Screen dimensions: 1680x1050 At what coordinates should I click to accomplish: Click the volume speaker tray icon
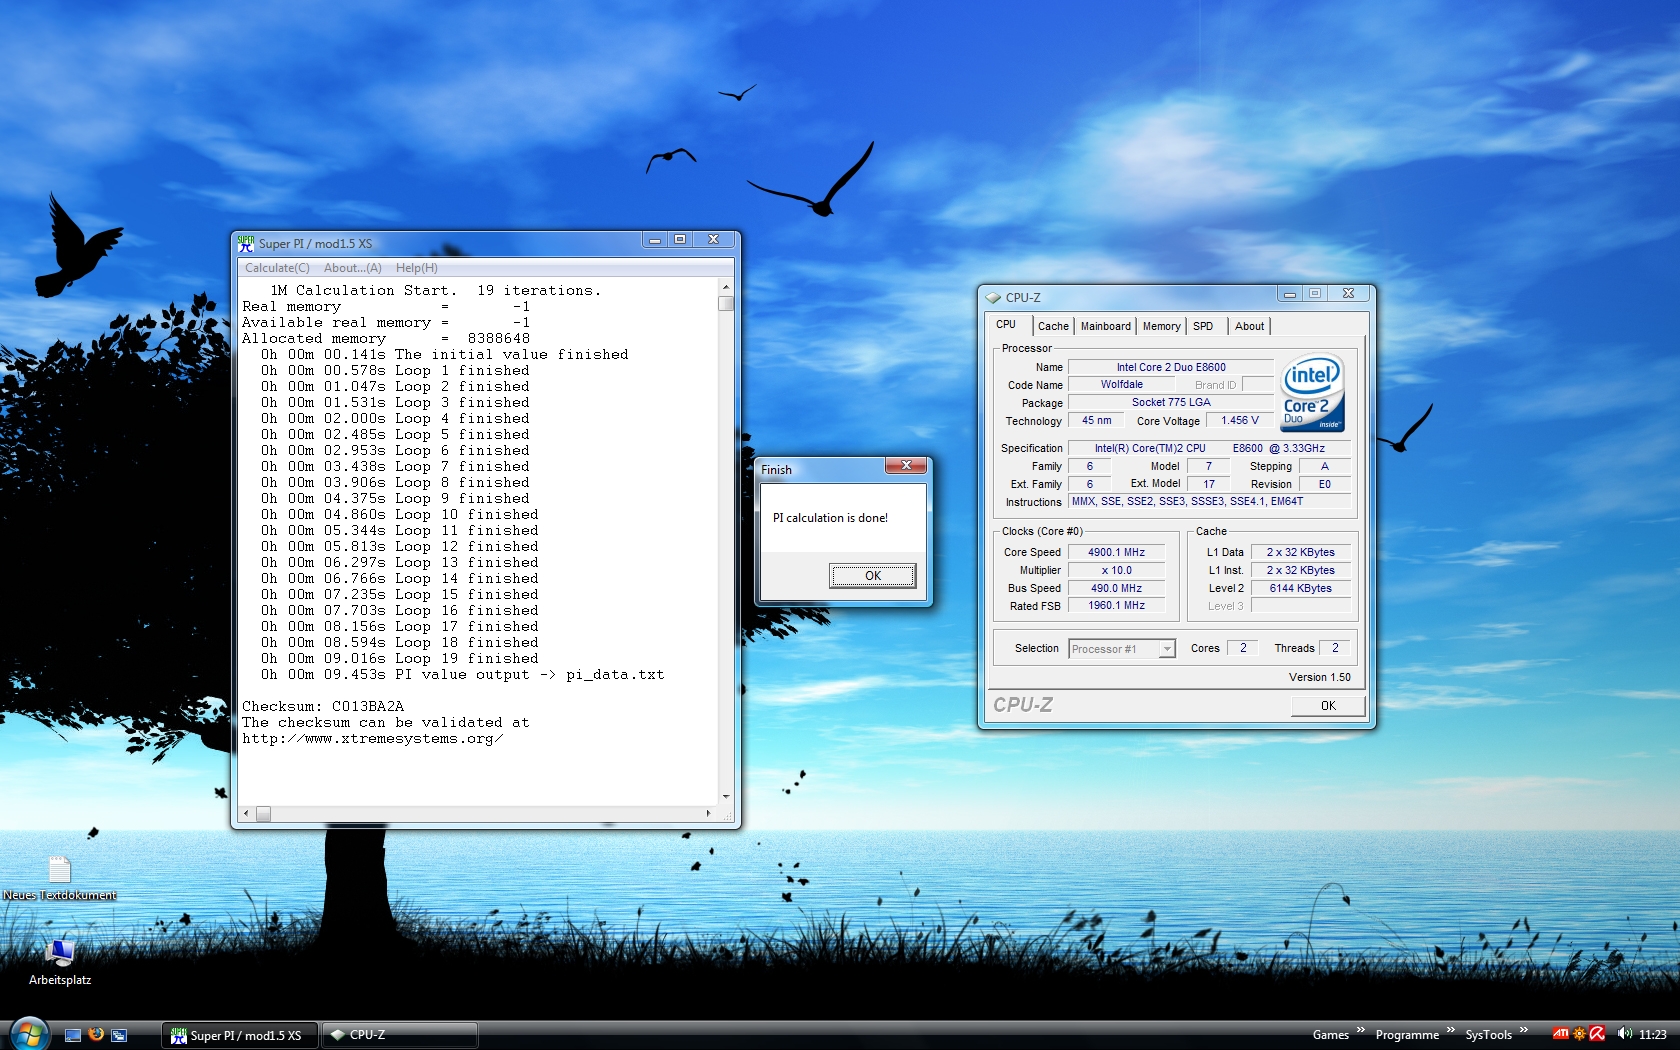1622,1033
